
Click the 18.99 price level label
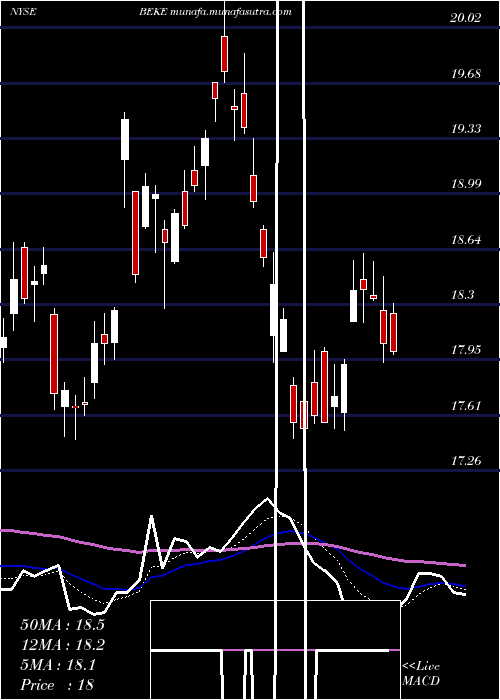coord(466,183)
